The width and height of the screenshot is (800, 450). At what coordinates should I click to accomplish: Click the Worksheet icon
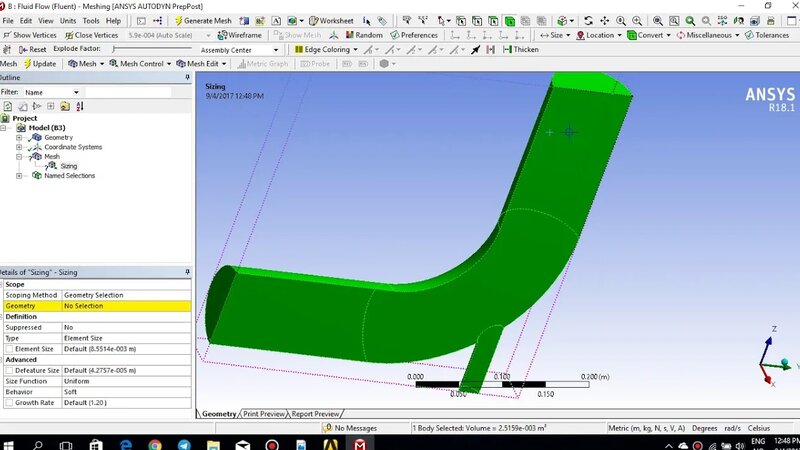(x=314, y=21)
